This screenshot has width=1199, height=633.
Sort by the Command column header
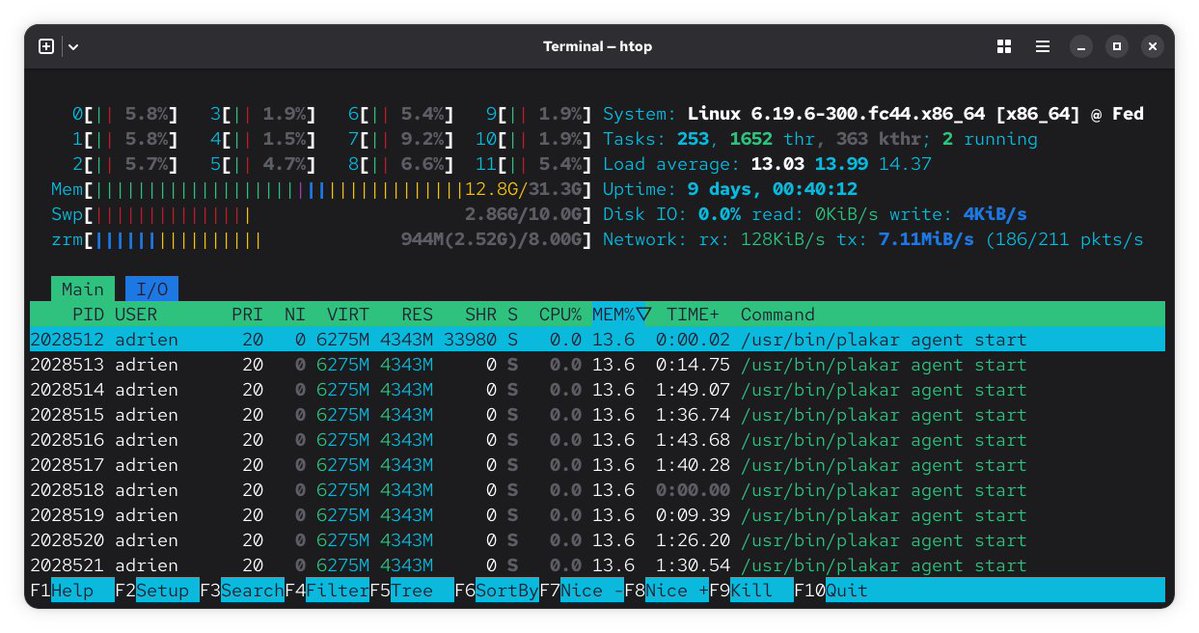[x=778, y=314]
